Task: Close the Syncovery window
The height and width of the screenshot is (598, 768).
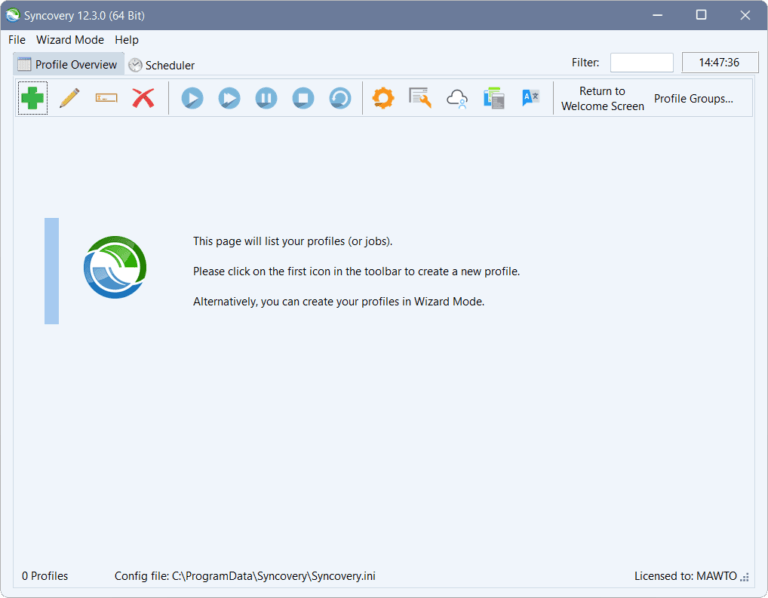Action: tap(745, 15)
